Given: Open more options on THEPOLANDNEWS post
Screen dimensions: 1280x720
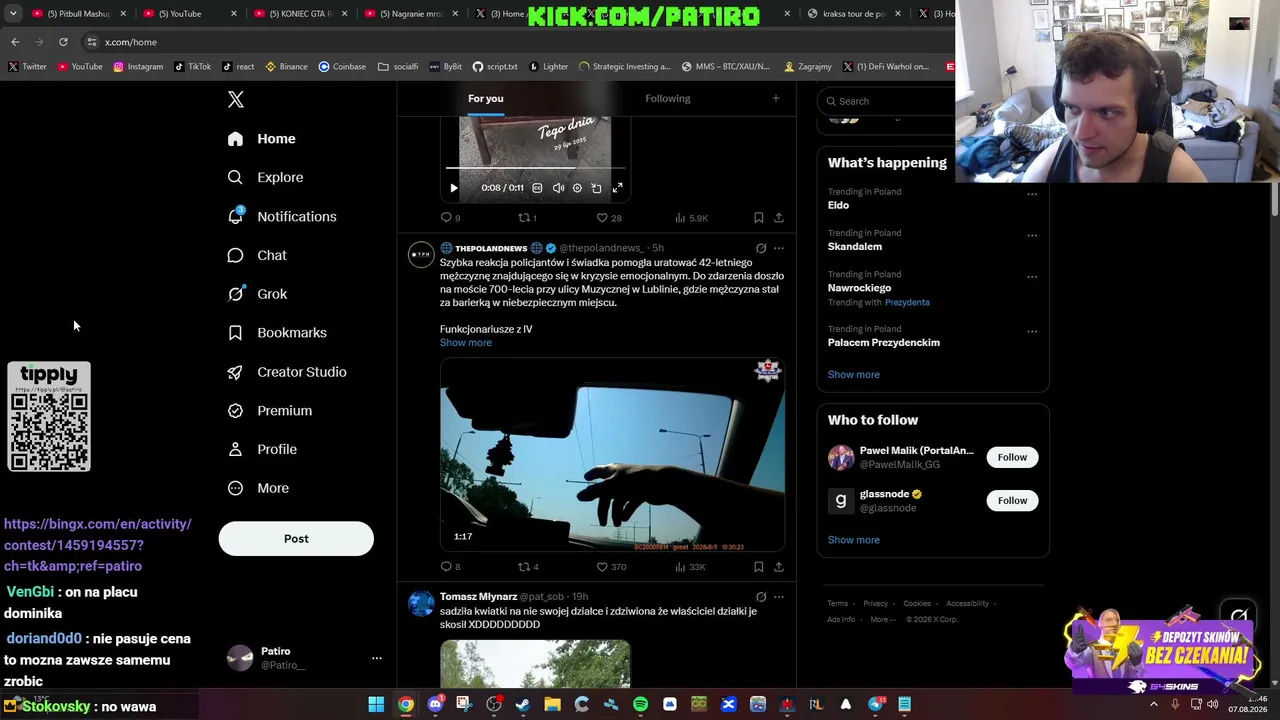Looking at the screenshot, I should (x=779, y=248).
